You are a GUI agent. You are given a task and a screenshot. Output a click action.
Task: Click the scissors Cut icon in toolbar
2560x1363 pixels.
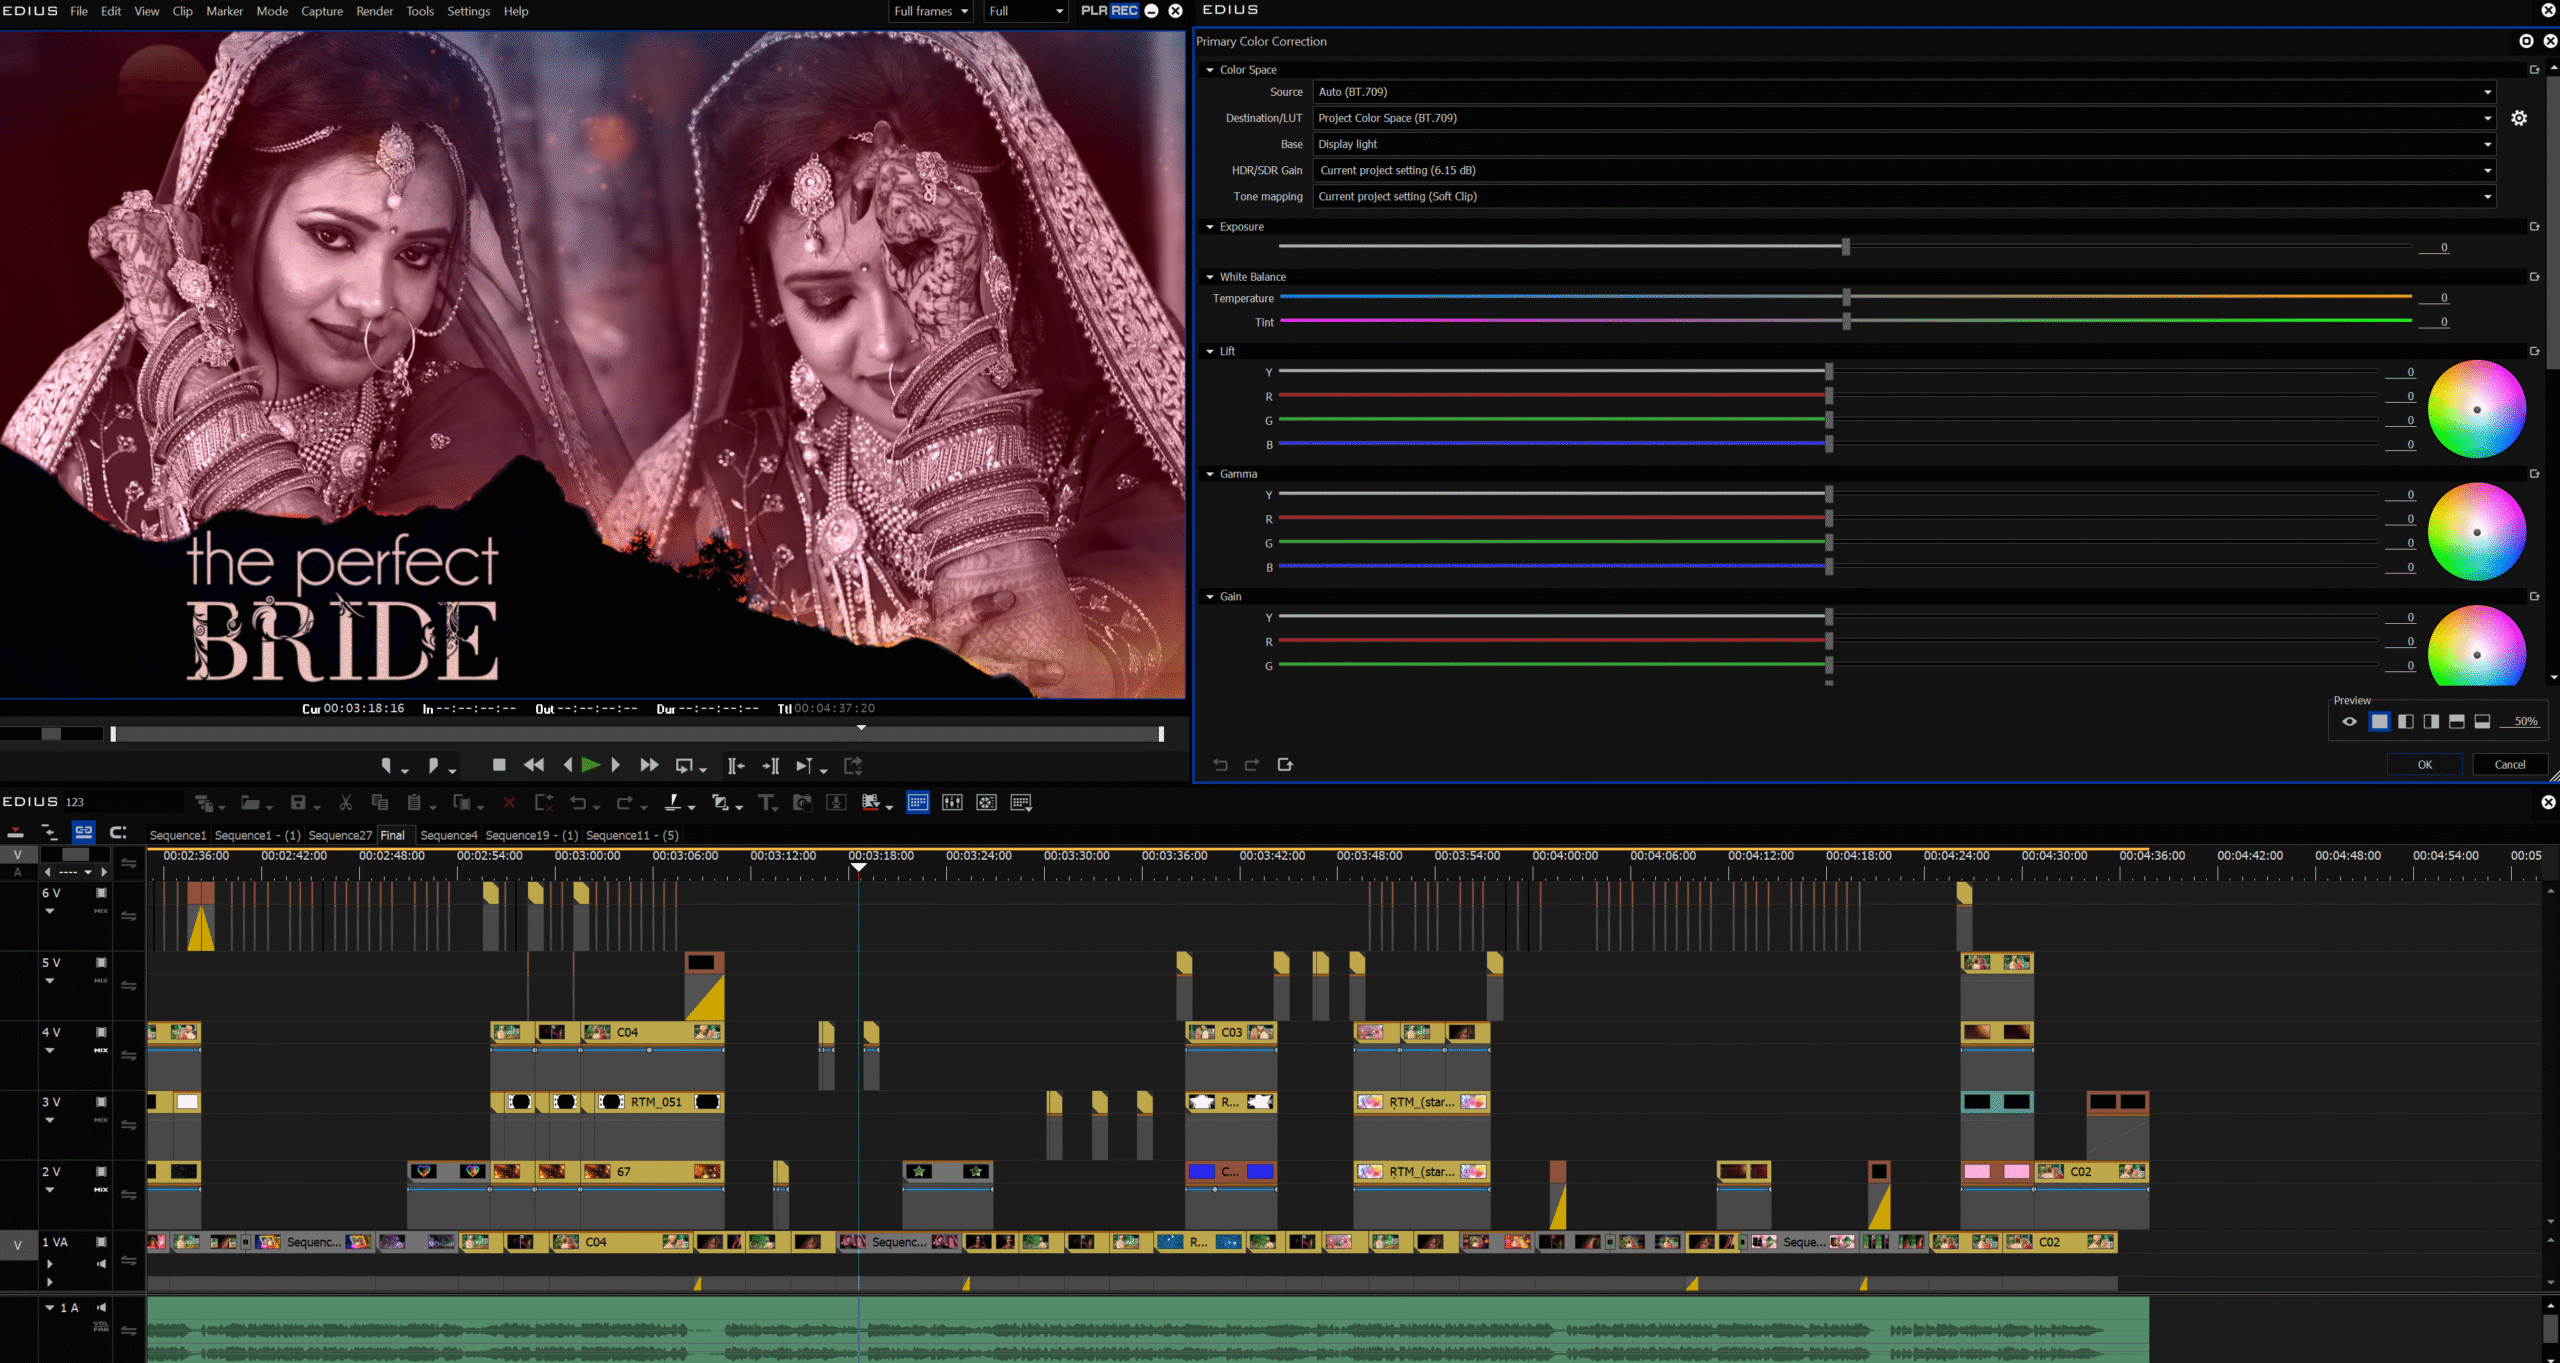point(346,802)
